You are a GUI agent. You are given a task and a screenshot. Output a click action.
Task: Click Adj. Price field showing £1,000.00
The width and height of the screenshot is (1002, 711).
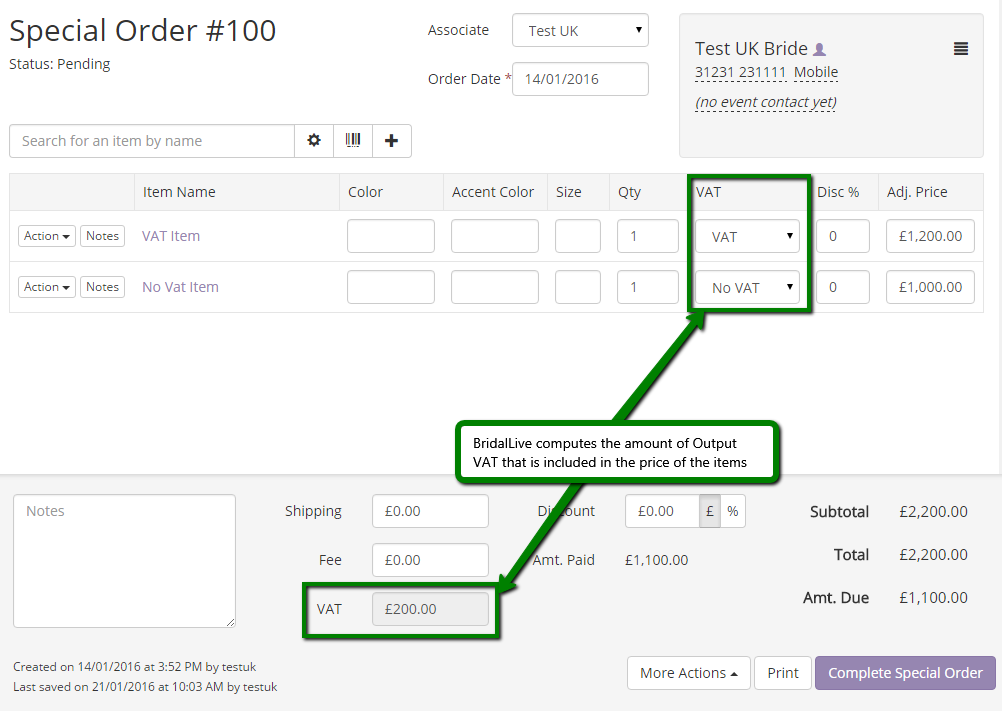point(930,287)
